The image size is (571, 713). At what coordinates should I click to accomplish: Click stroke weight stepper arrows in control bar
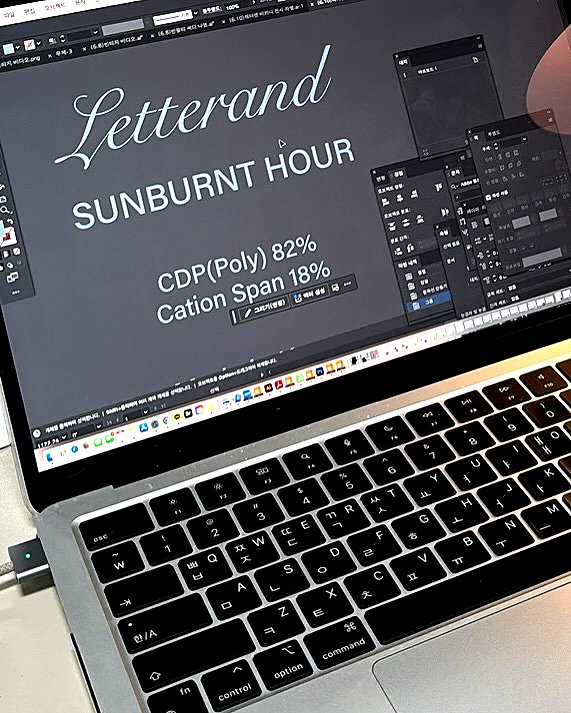[63, 39]
